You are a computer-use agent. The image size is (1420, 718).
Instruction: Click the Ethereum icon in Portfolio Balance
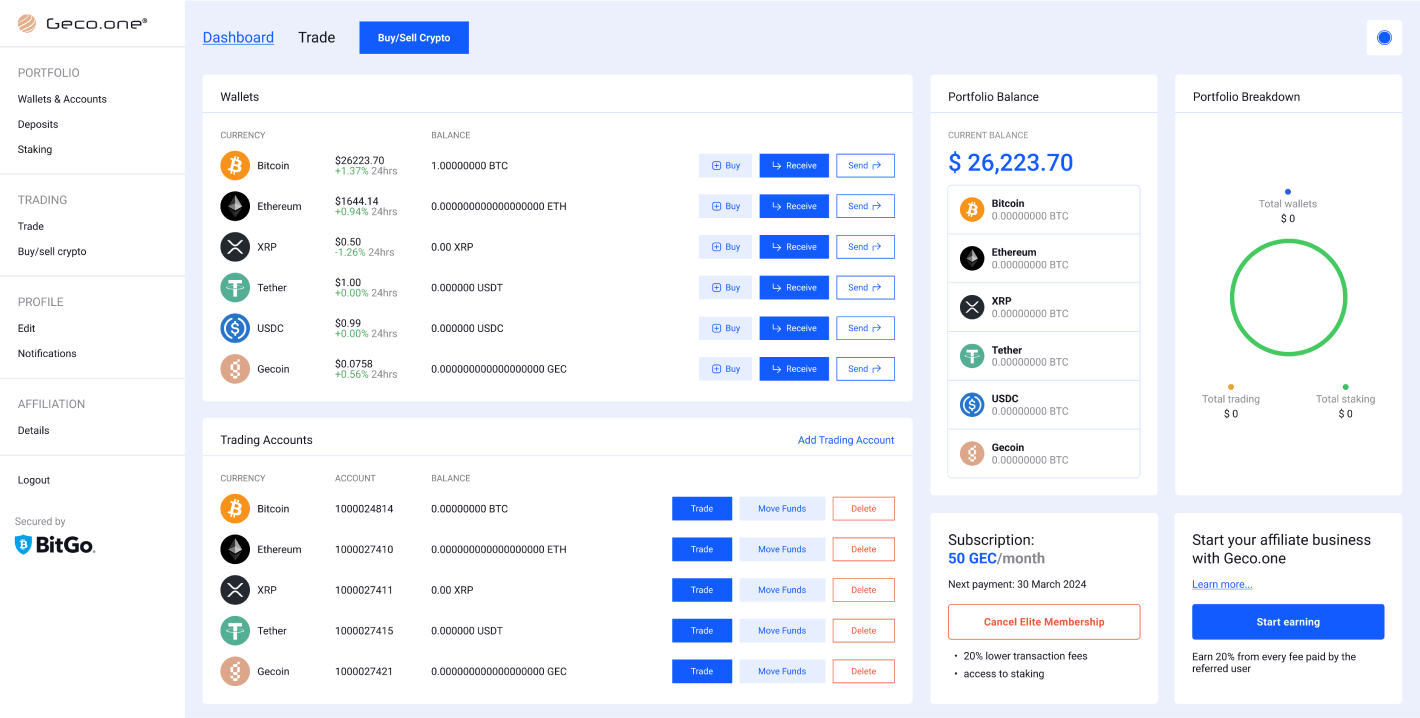pyautogui.click(x=971, y=257)
